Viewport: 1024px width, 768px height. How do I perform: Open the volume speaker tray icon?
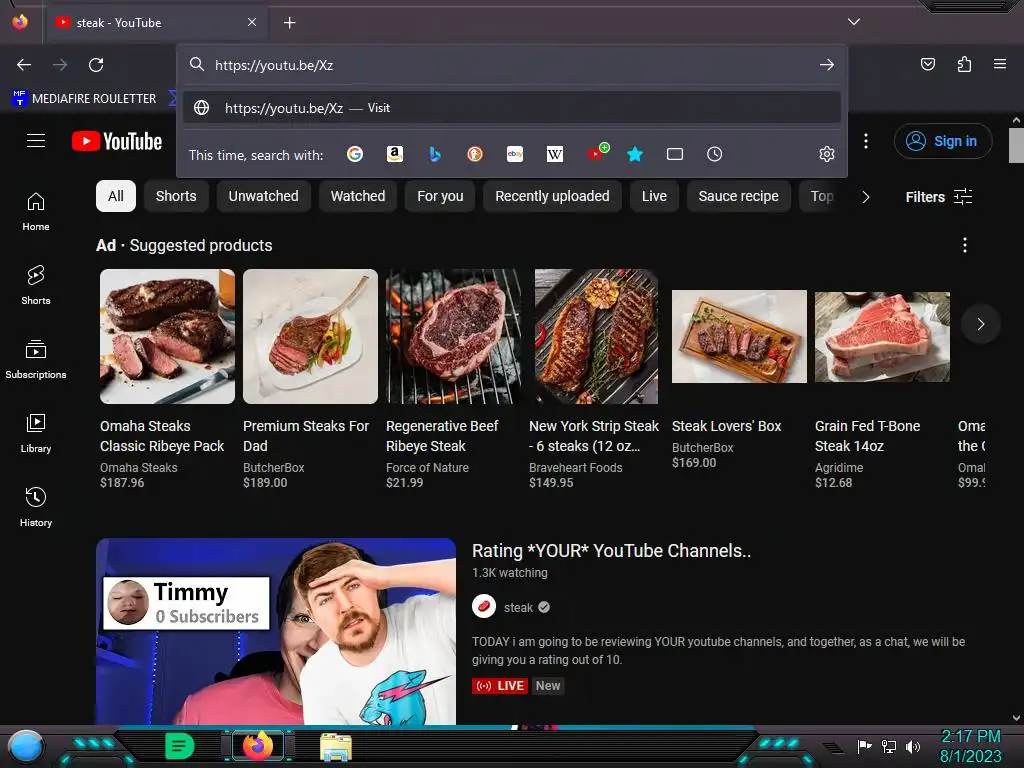[x=913, y=746]
